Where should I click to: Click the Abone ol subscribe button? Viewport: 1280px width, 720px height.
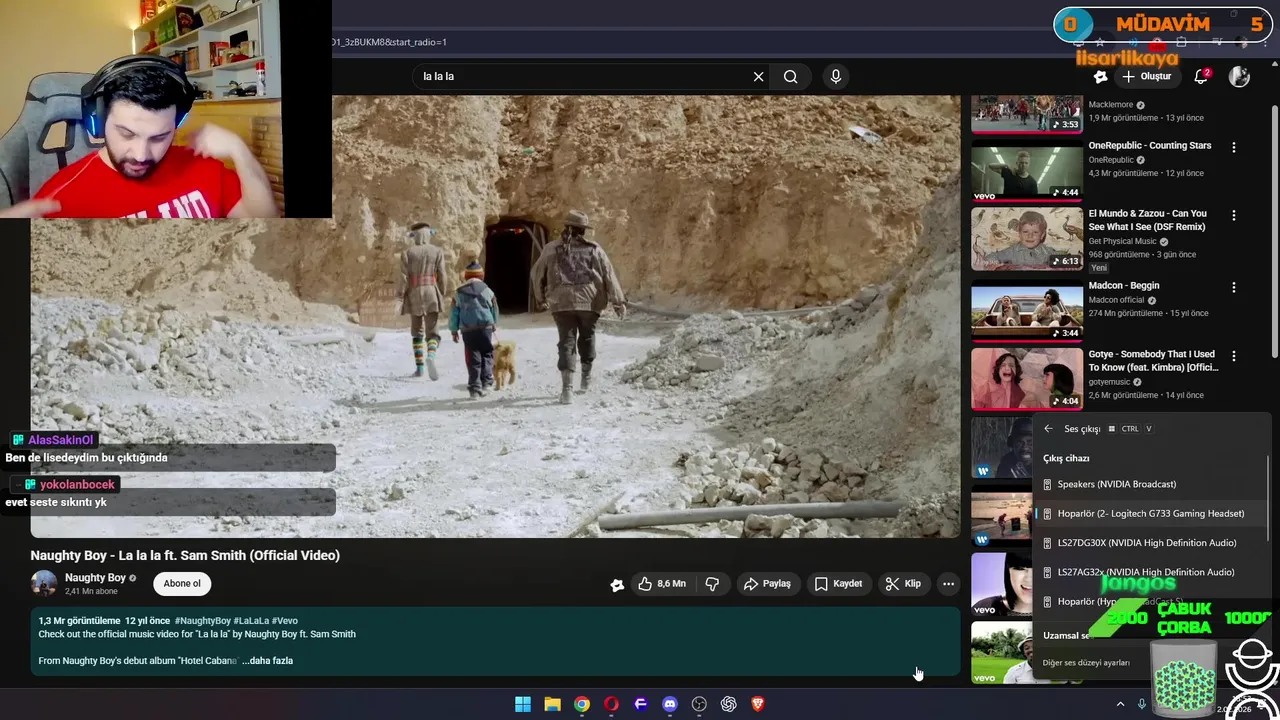[182, 584]
